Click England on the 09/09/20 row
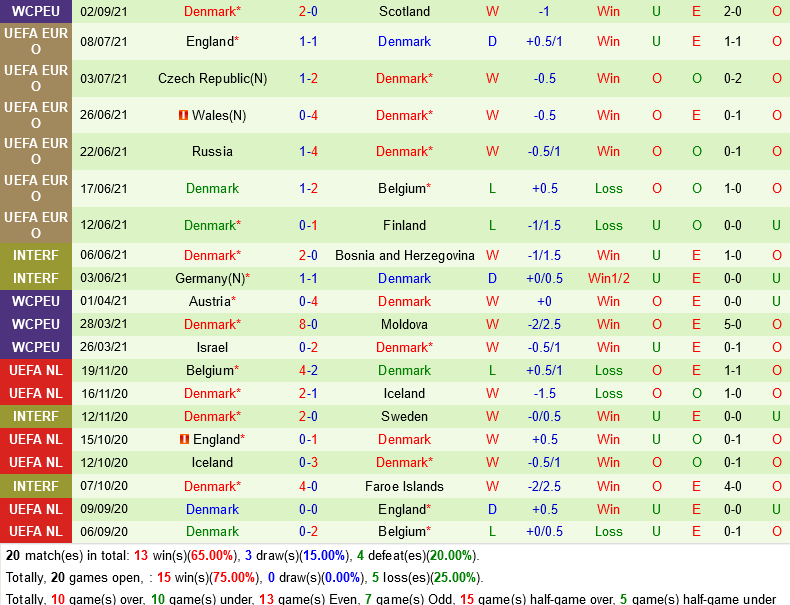 tap(404, 509)
